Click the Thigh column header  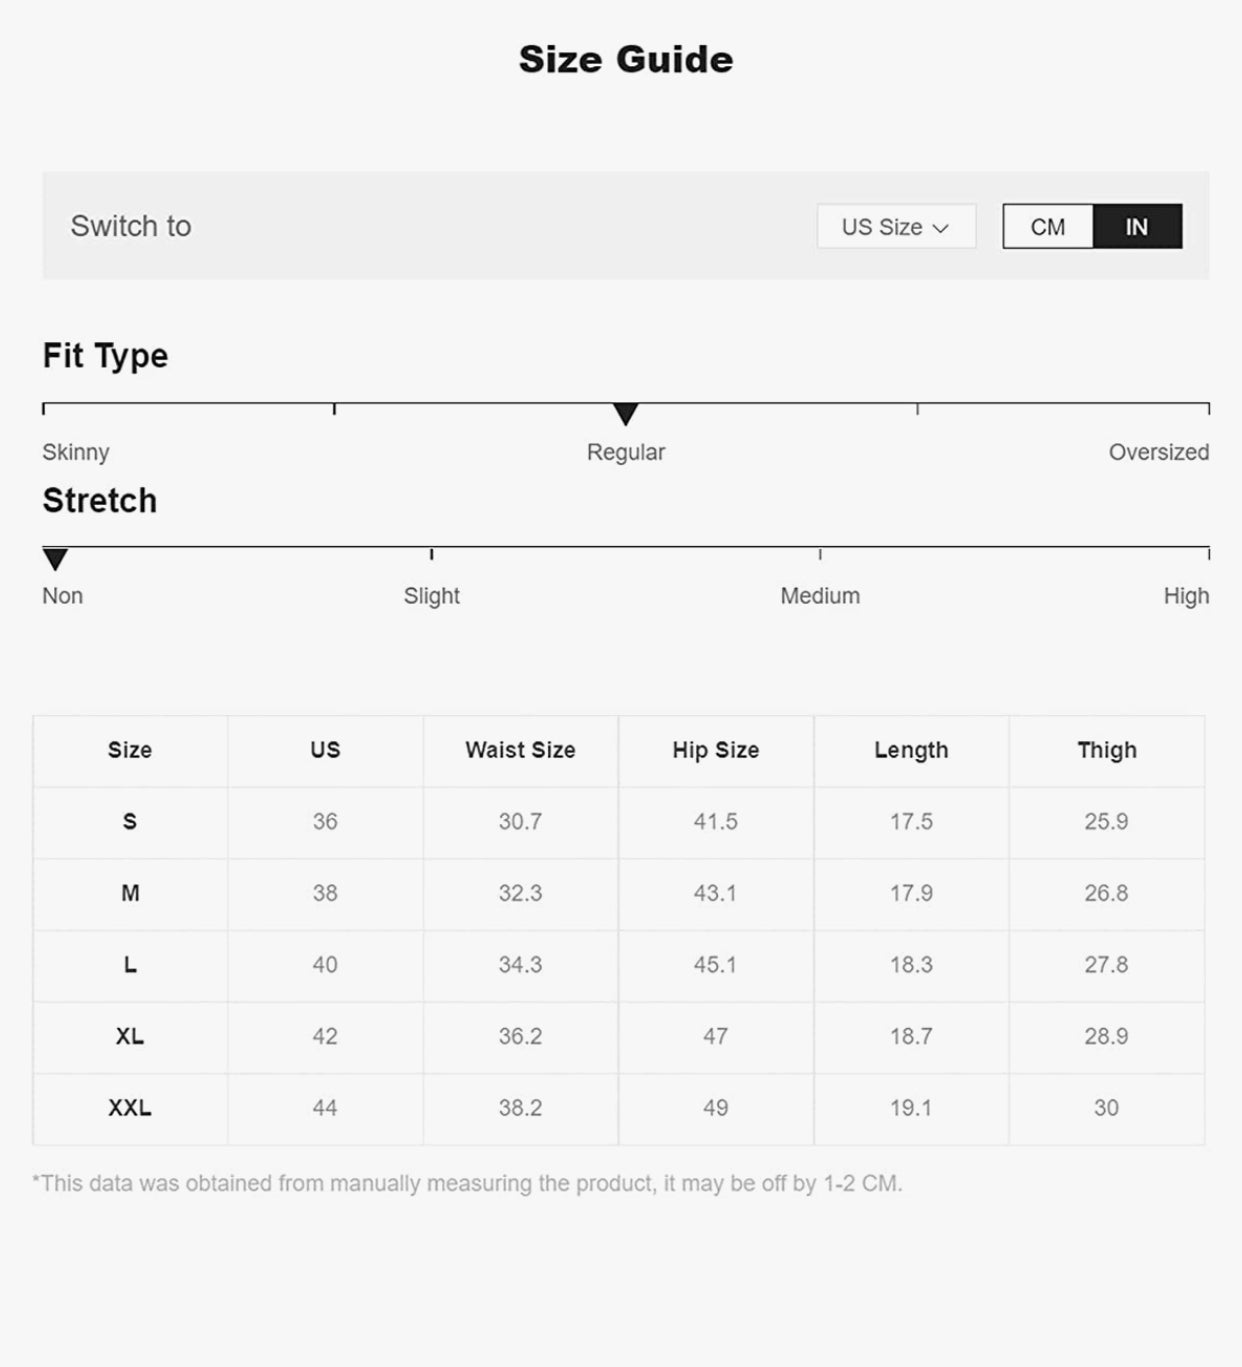(x=1106, y=750)
